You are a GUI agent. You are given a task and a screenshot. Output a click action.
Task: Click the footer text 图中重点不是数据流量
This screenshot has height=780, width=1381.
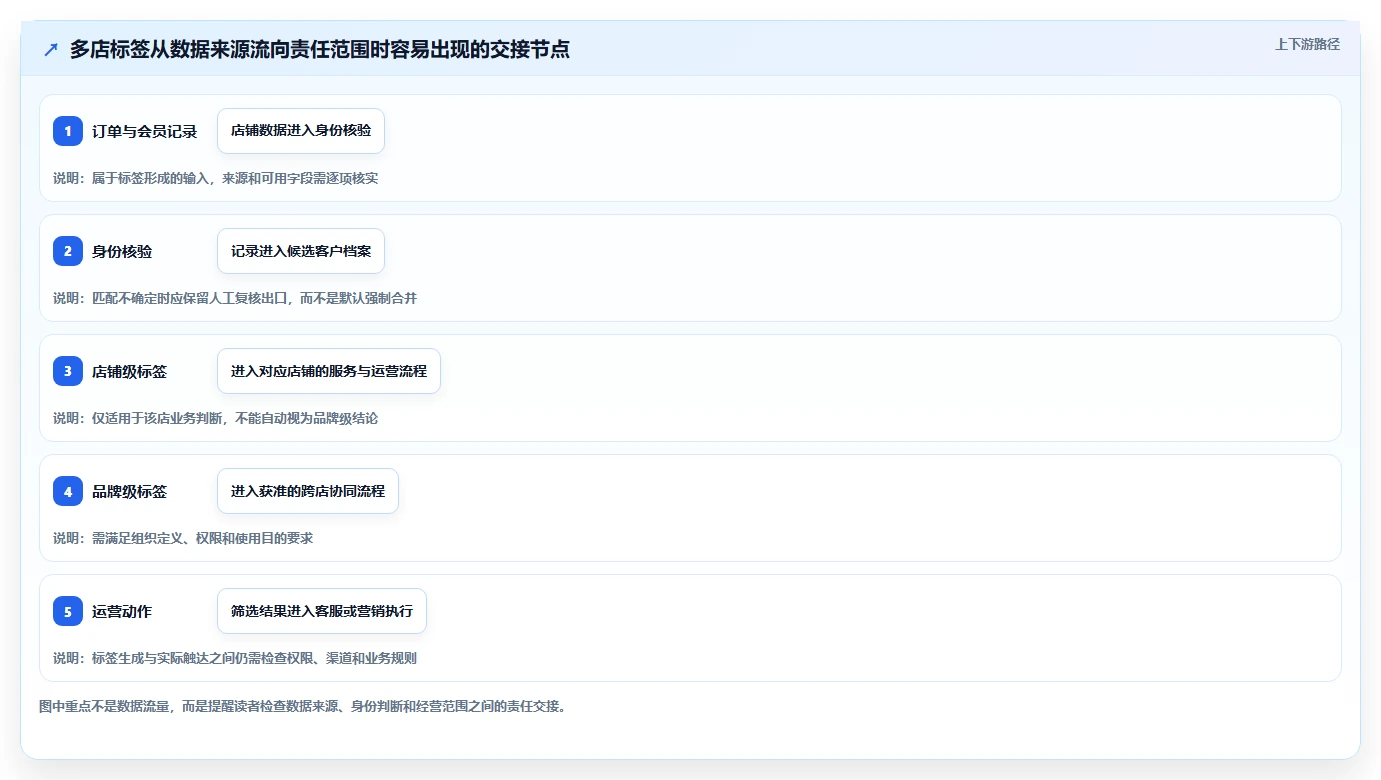(x=104, y=706)
